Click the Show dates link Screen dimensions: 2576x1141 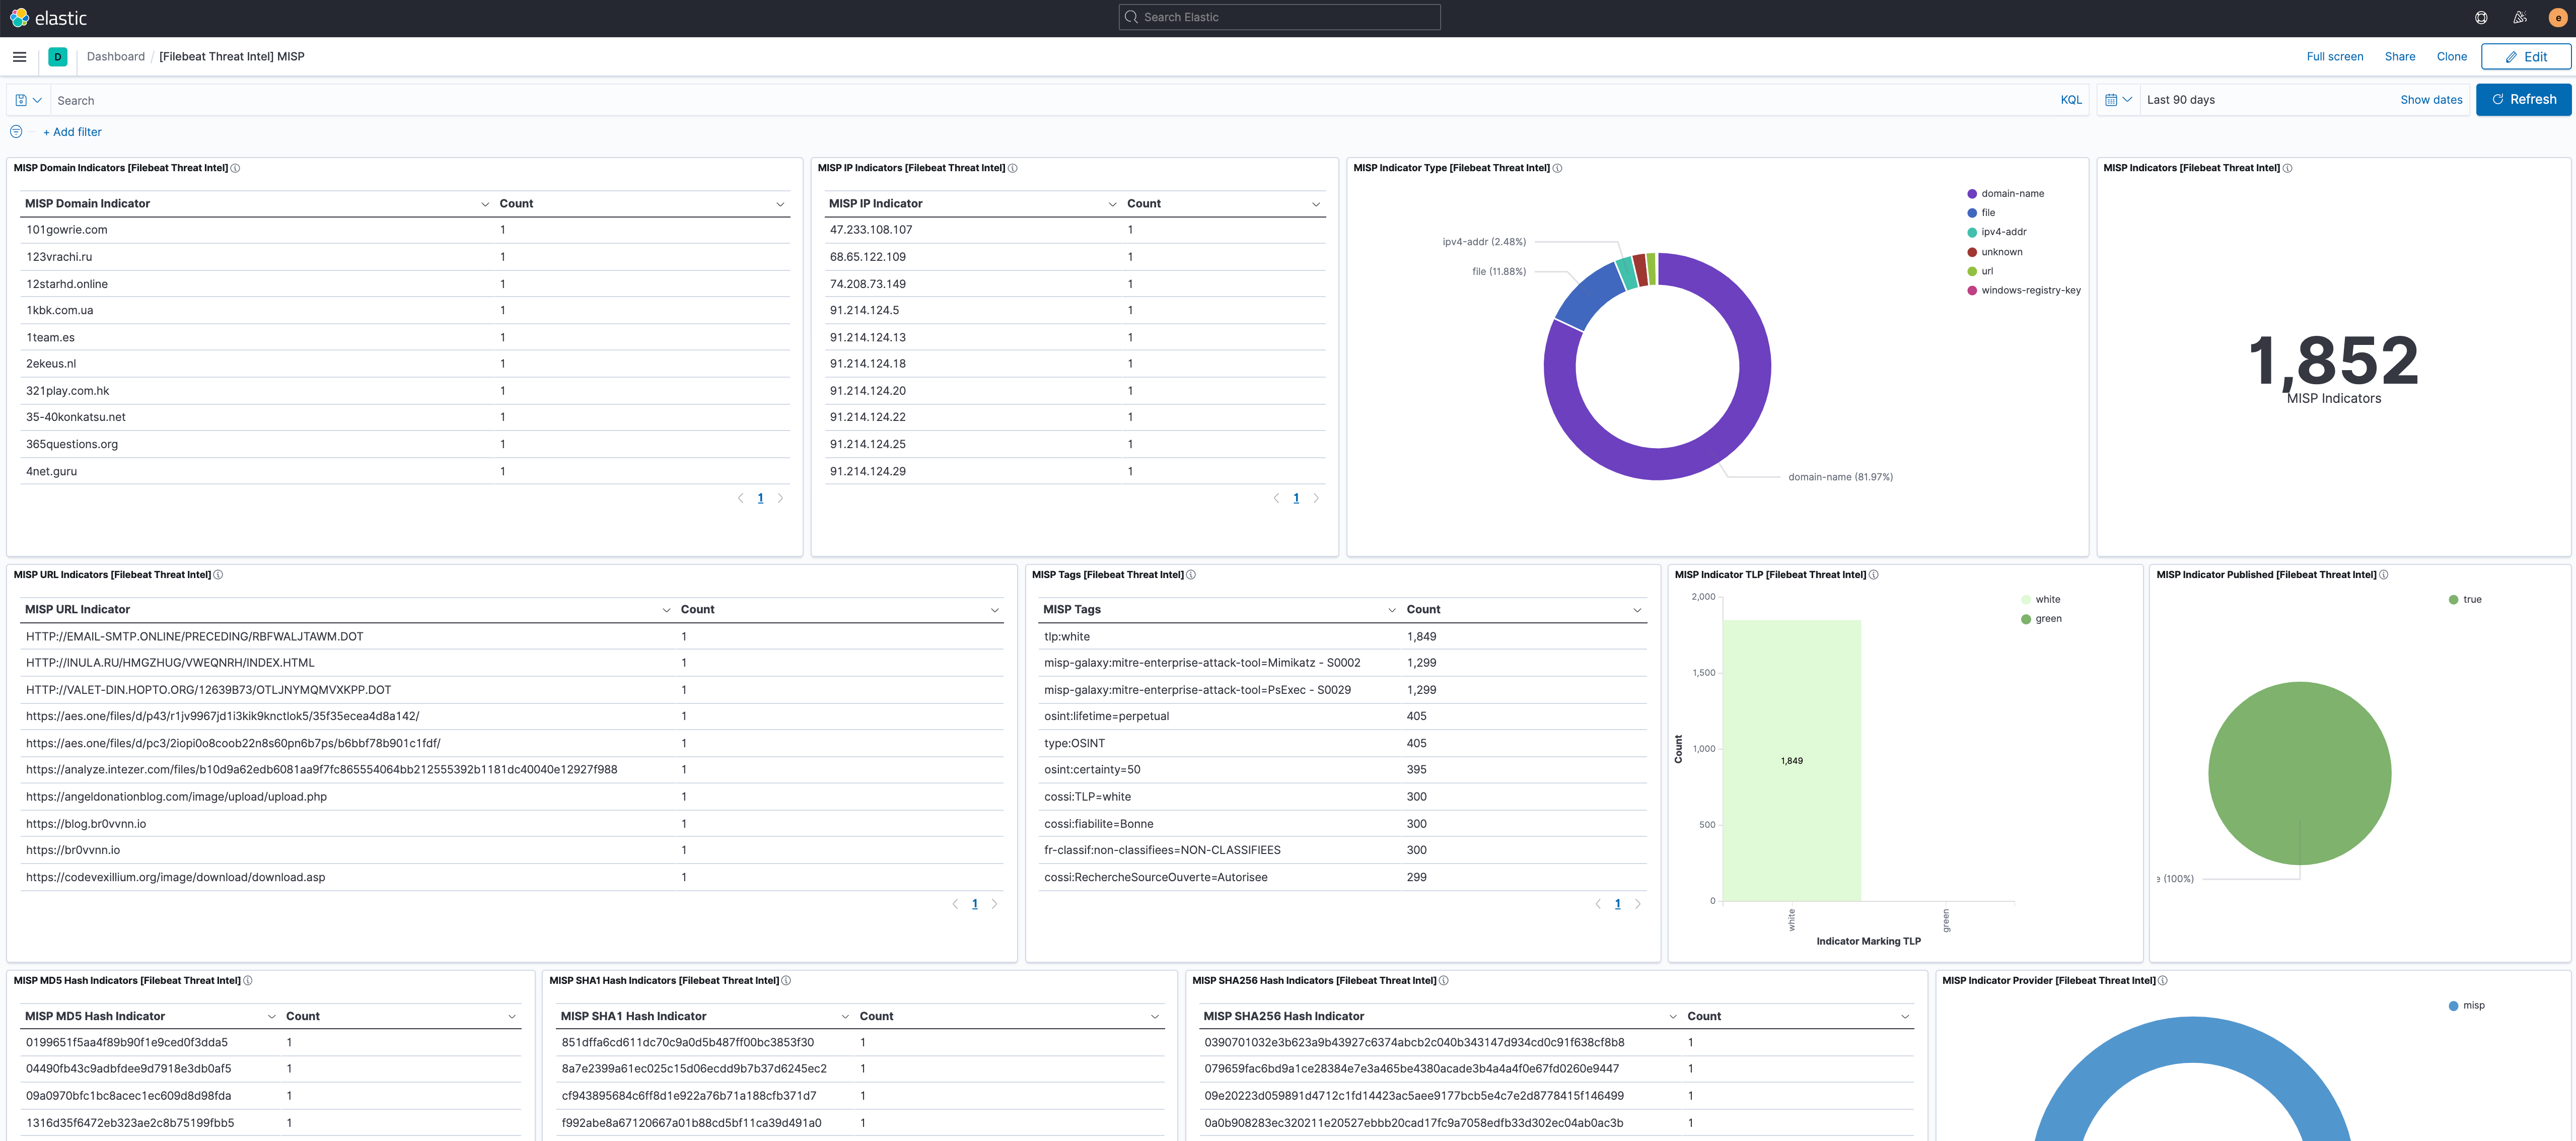2430,100
